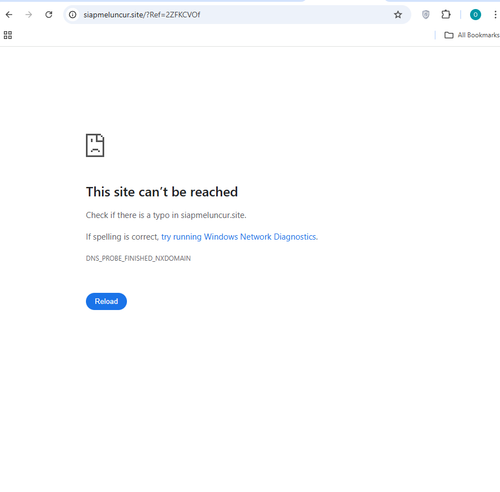Click the sad page error icon
This screenshot has width=500, height=492.
point(95,145)
